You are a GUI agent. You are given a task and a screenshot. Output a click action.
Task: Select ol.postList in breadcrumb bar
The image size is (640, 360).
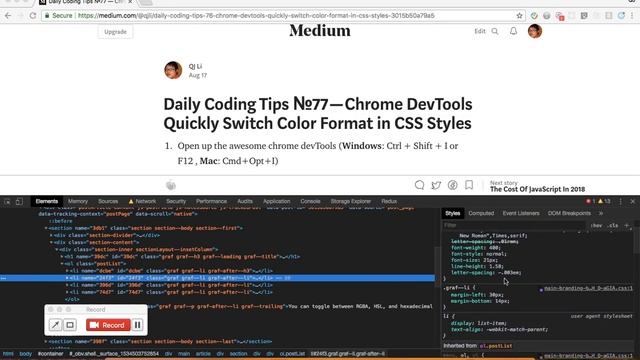292,353
